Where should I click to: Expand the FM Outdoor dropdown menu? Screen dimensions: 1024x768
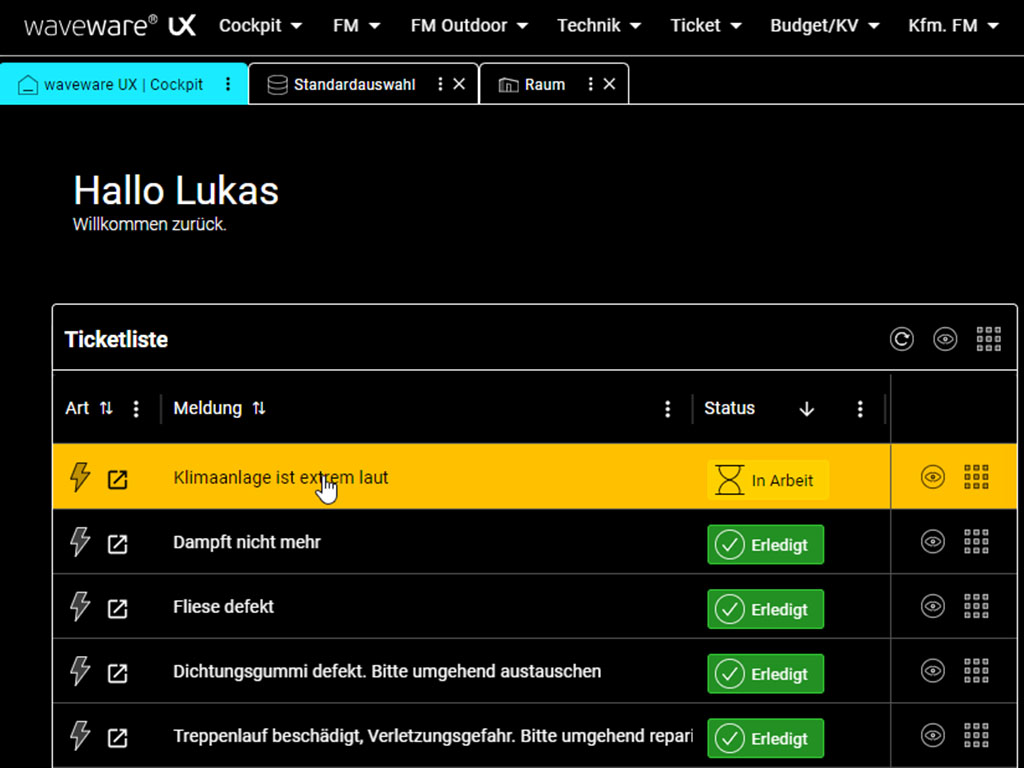click(469, 26)
